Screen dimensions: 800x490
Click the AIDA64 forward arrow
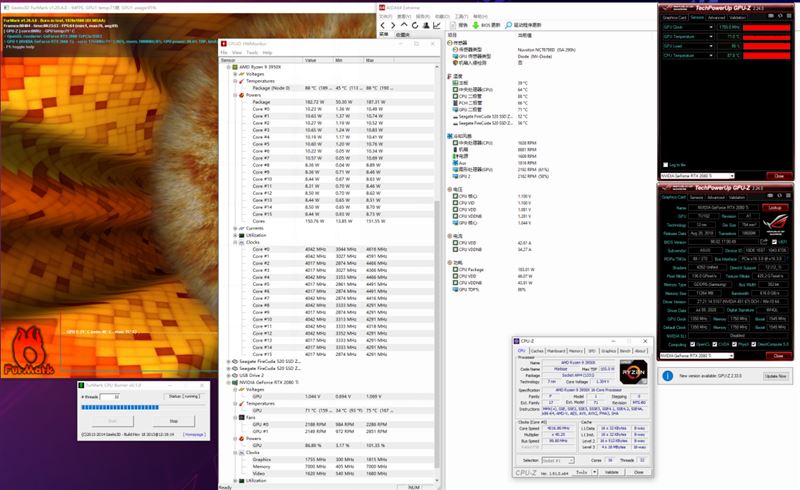pyautogui.click(x=393, y=25)
